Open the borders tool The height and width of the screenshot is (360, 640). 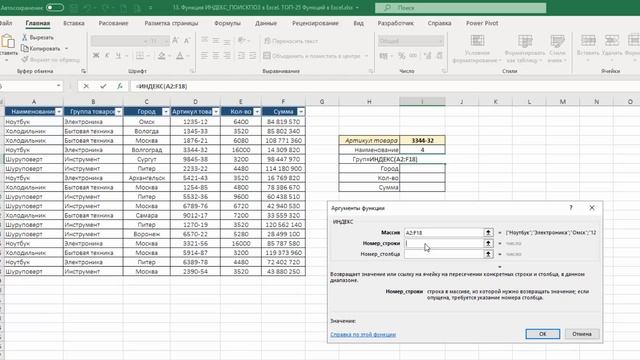pos(140,56)
